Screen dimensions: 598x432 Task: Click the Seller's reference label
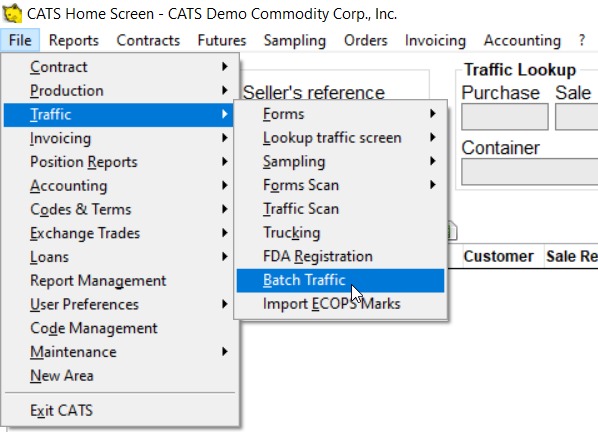pos(314,93)
